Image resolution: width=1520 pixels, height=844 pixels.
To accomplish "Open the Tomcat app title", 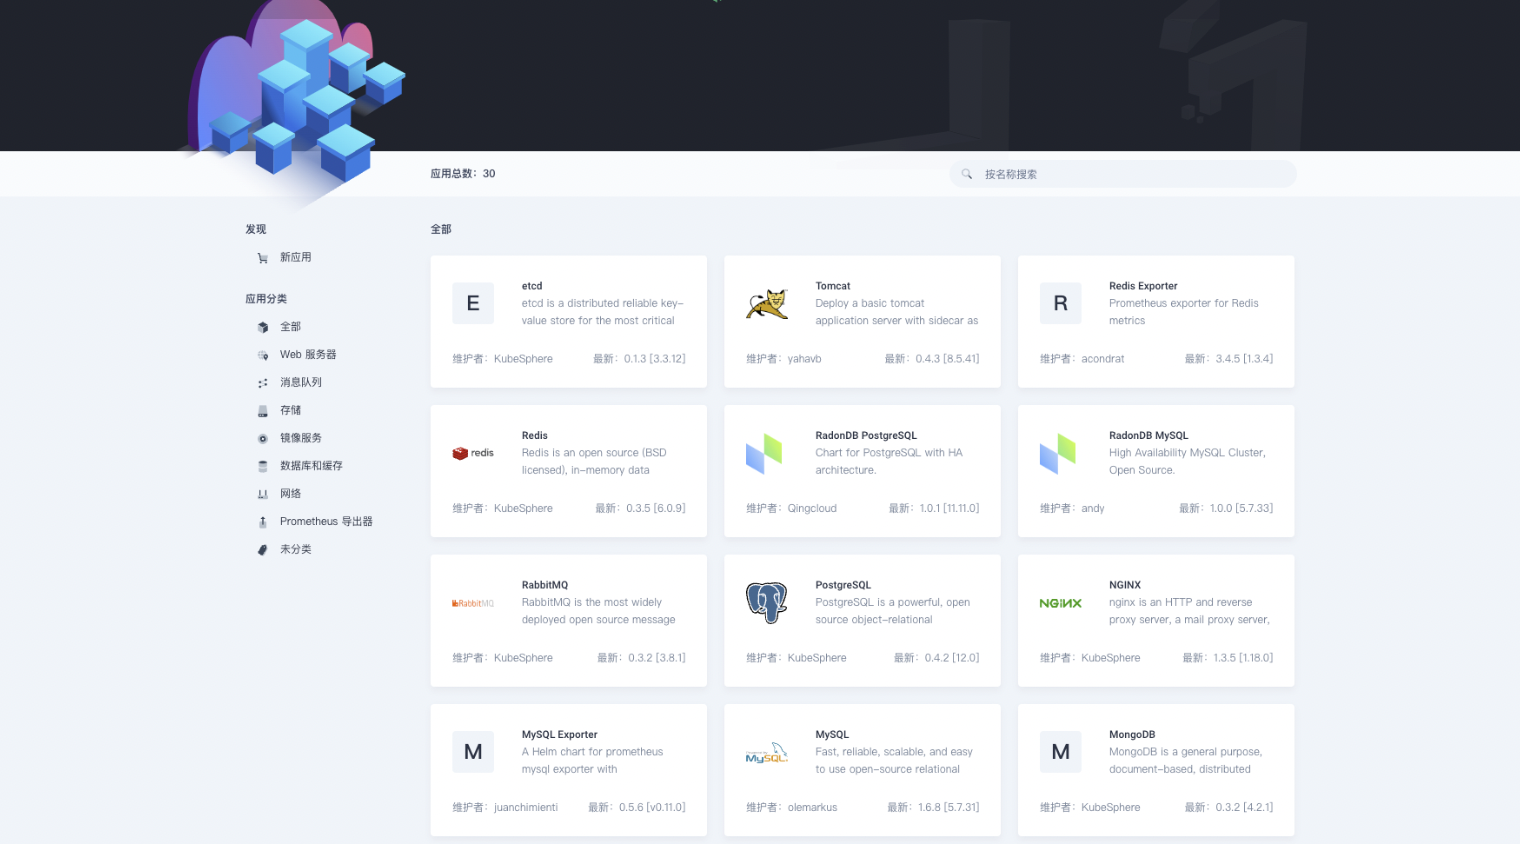I will 833,286.
